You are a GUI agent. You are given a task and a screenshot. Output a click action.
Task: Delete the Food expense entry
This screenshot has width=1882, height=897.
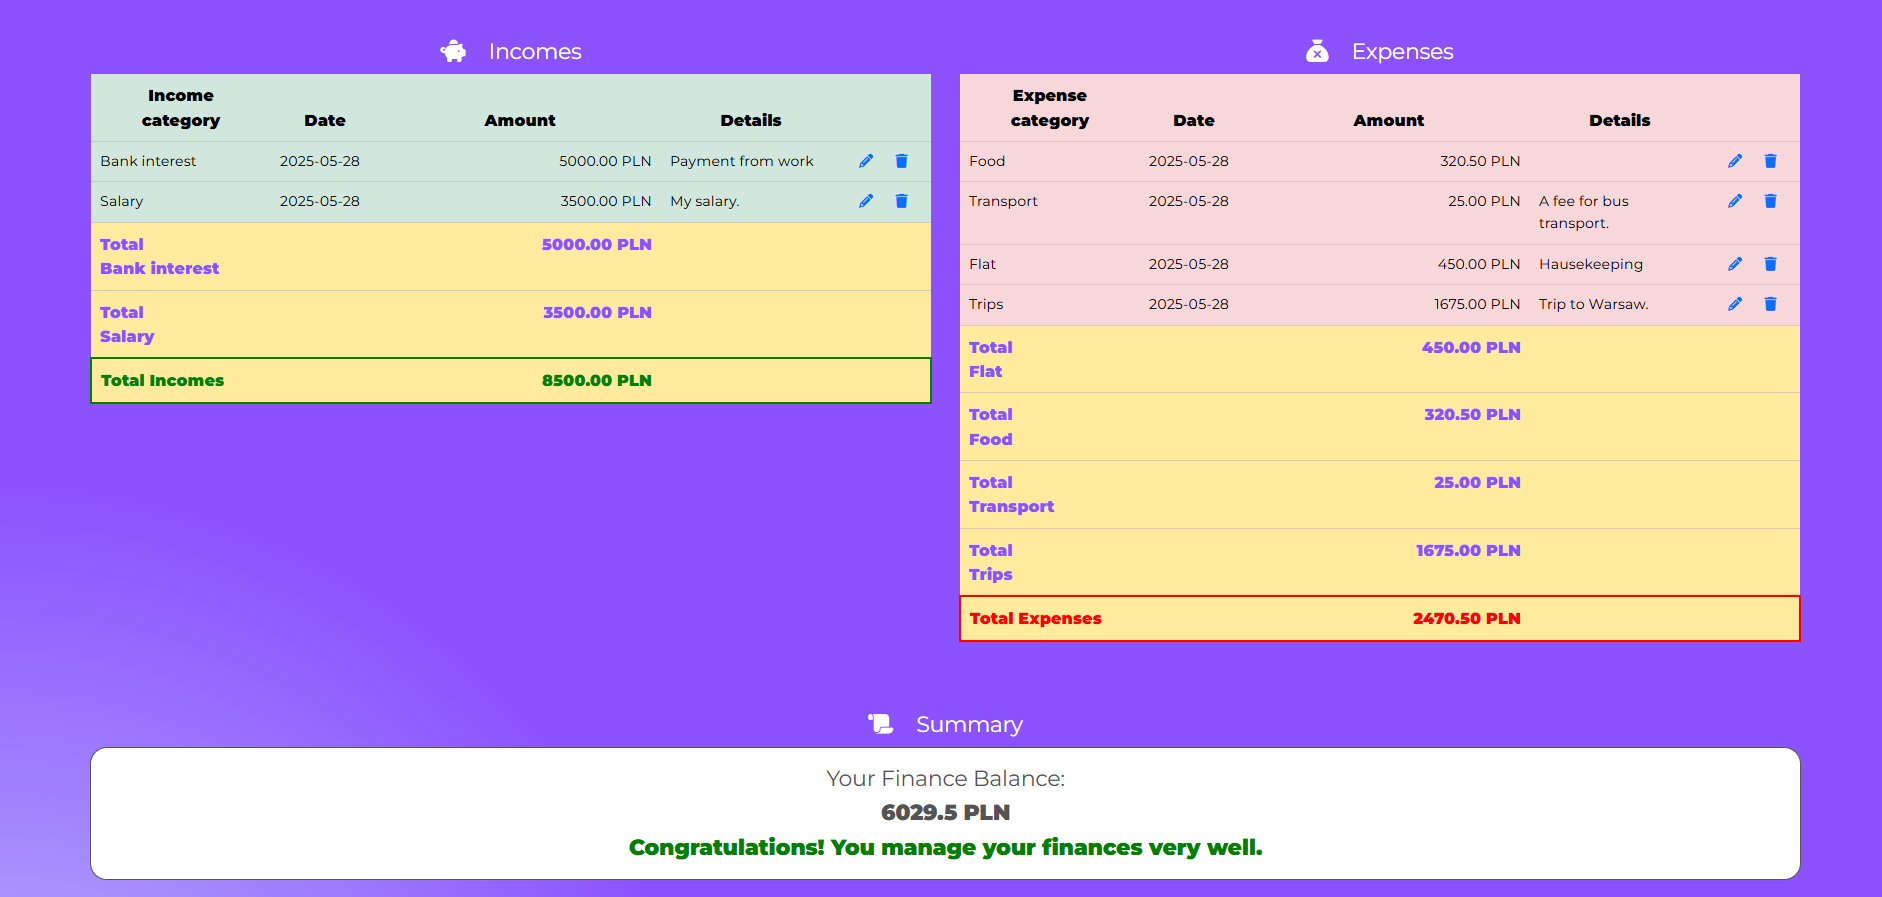pos(1770,161)
